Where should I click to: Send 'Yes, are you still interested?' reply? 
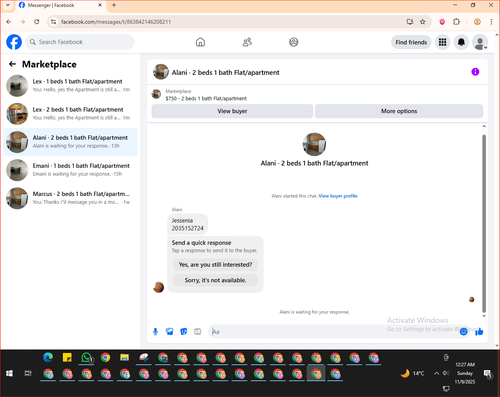click(x=215, y=264)
